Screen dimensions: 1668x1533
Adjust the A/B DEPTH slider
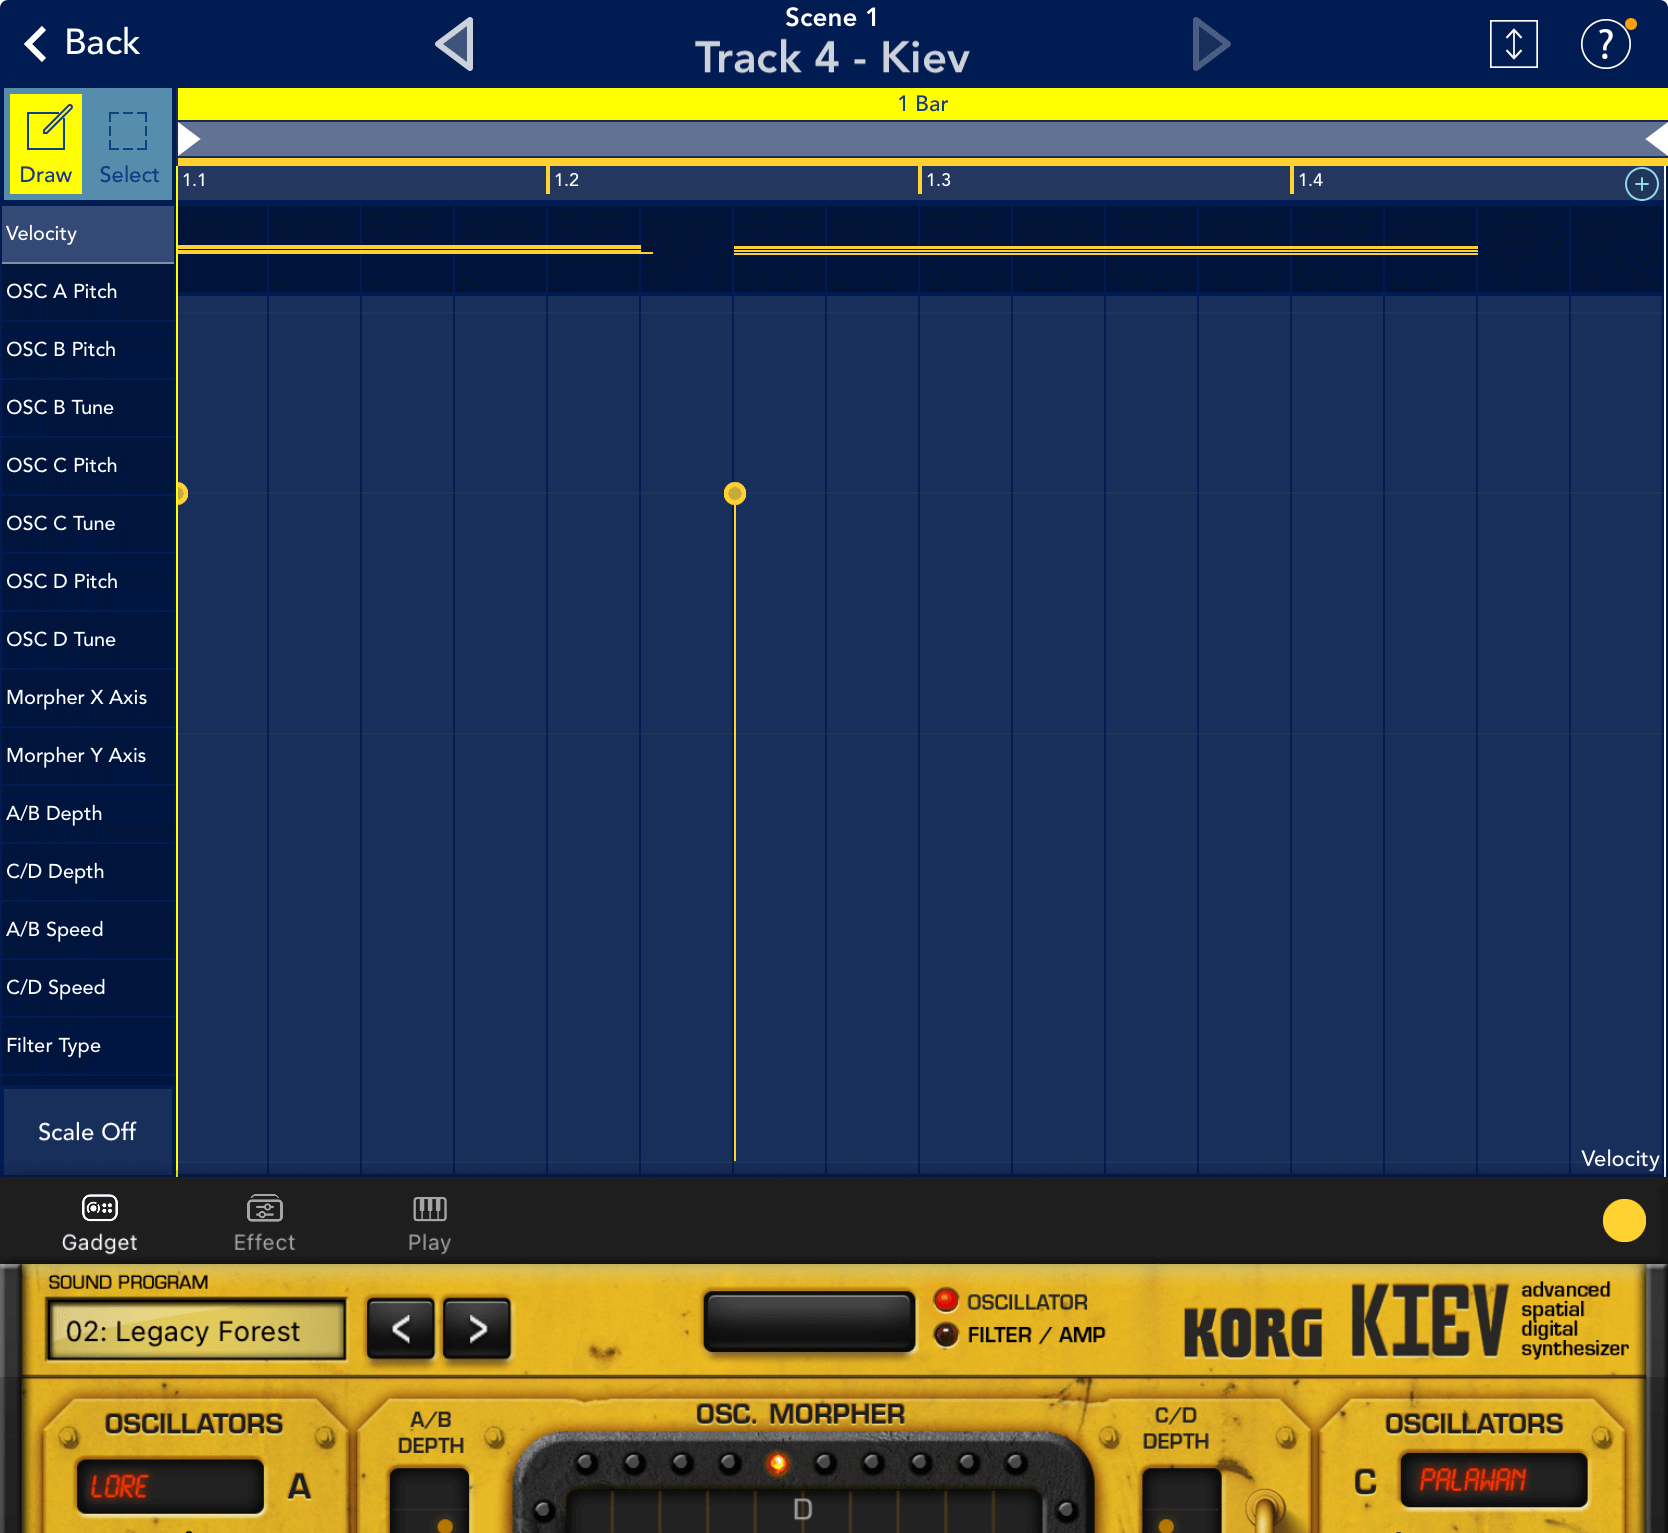pos(430,1500)
